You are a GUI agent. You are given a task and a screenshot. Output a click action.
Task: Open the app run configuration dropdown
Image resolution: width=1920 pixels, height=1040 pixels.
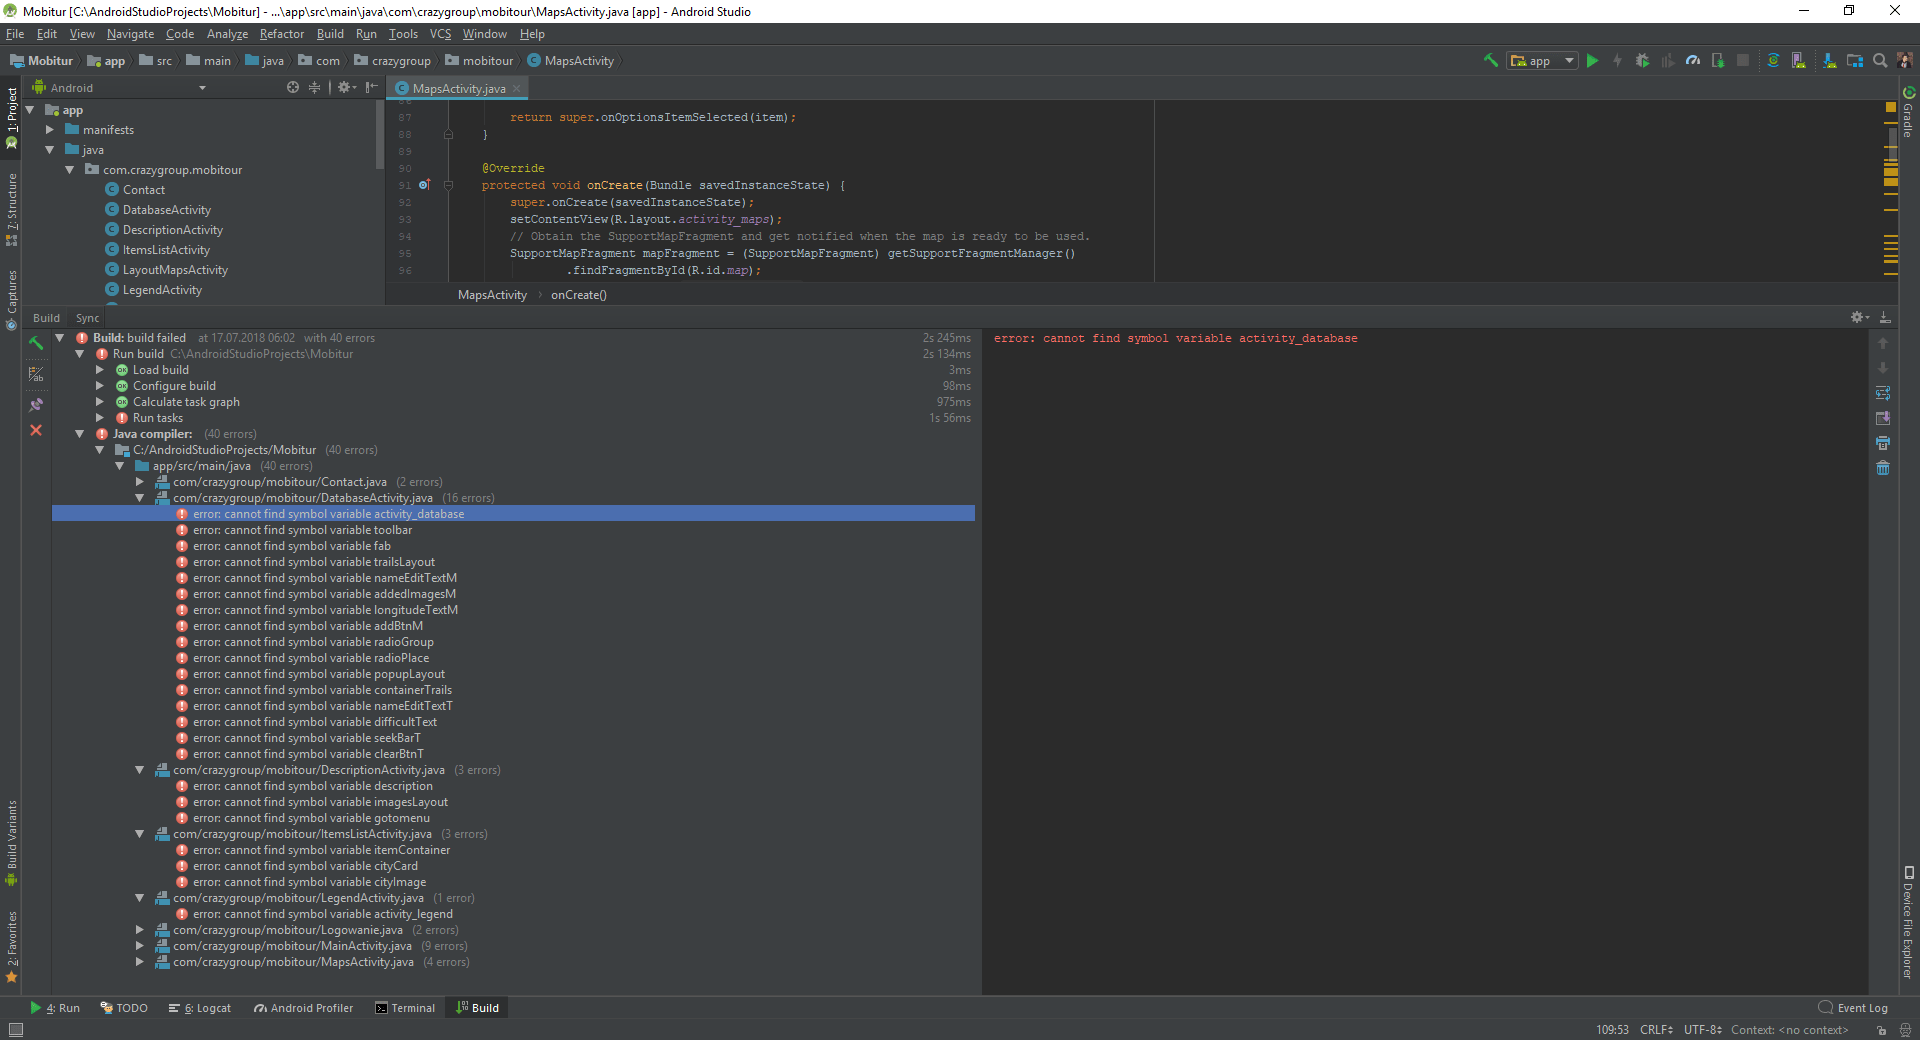pyautogui.click(x=1540, y=60)
